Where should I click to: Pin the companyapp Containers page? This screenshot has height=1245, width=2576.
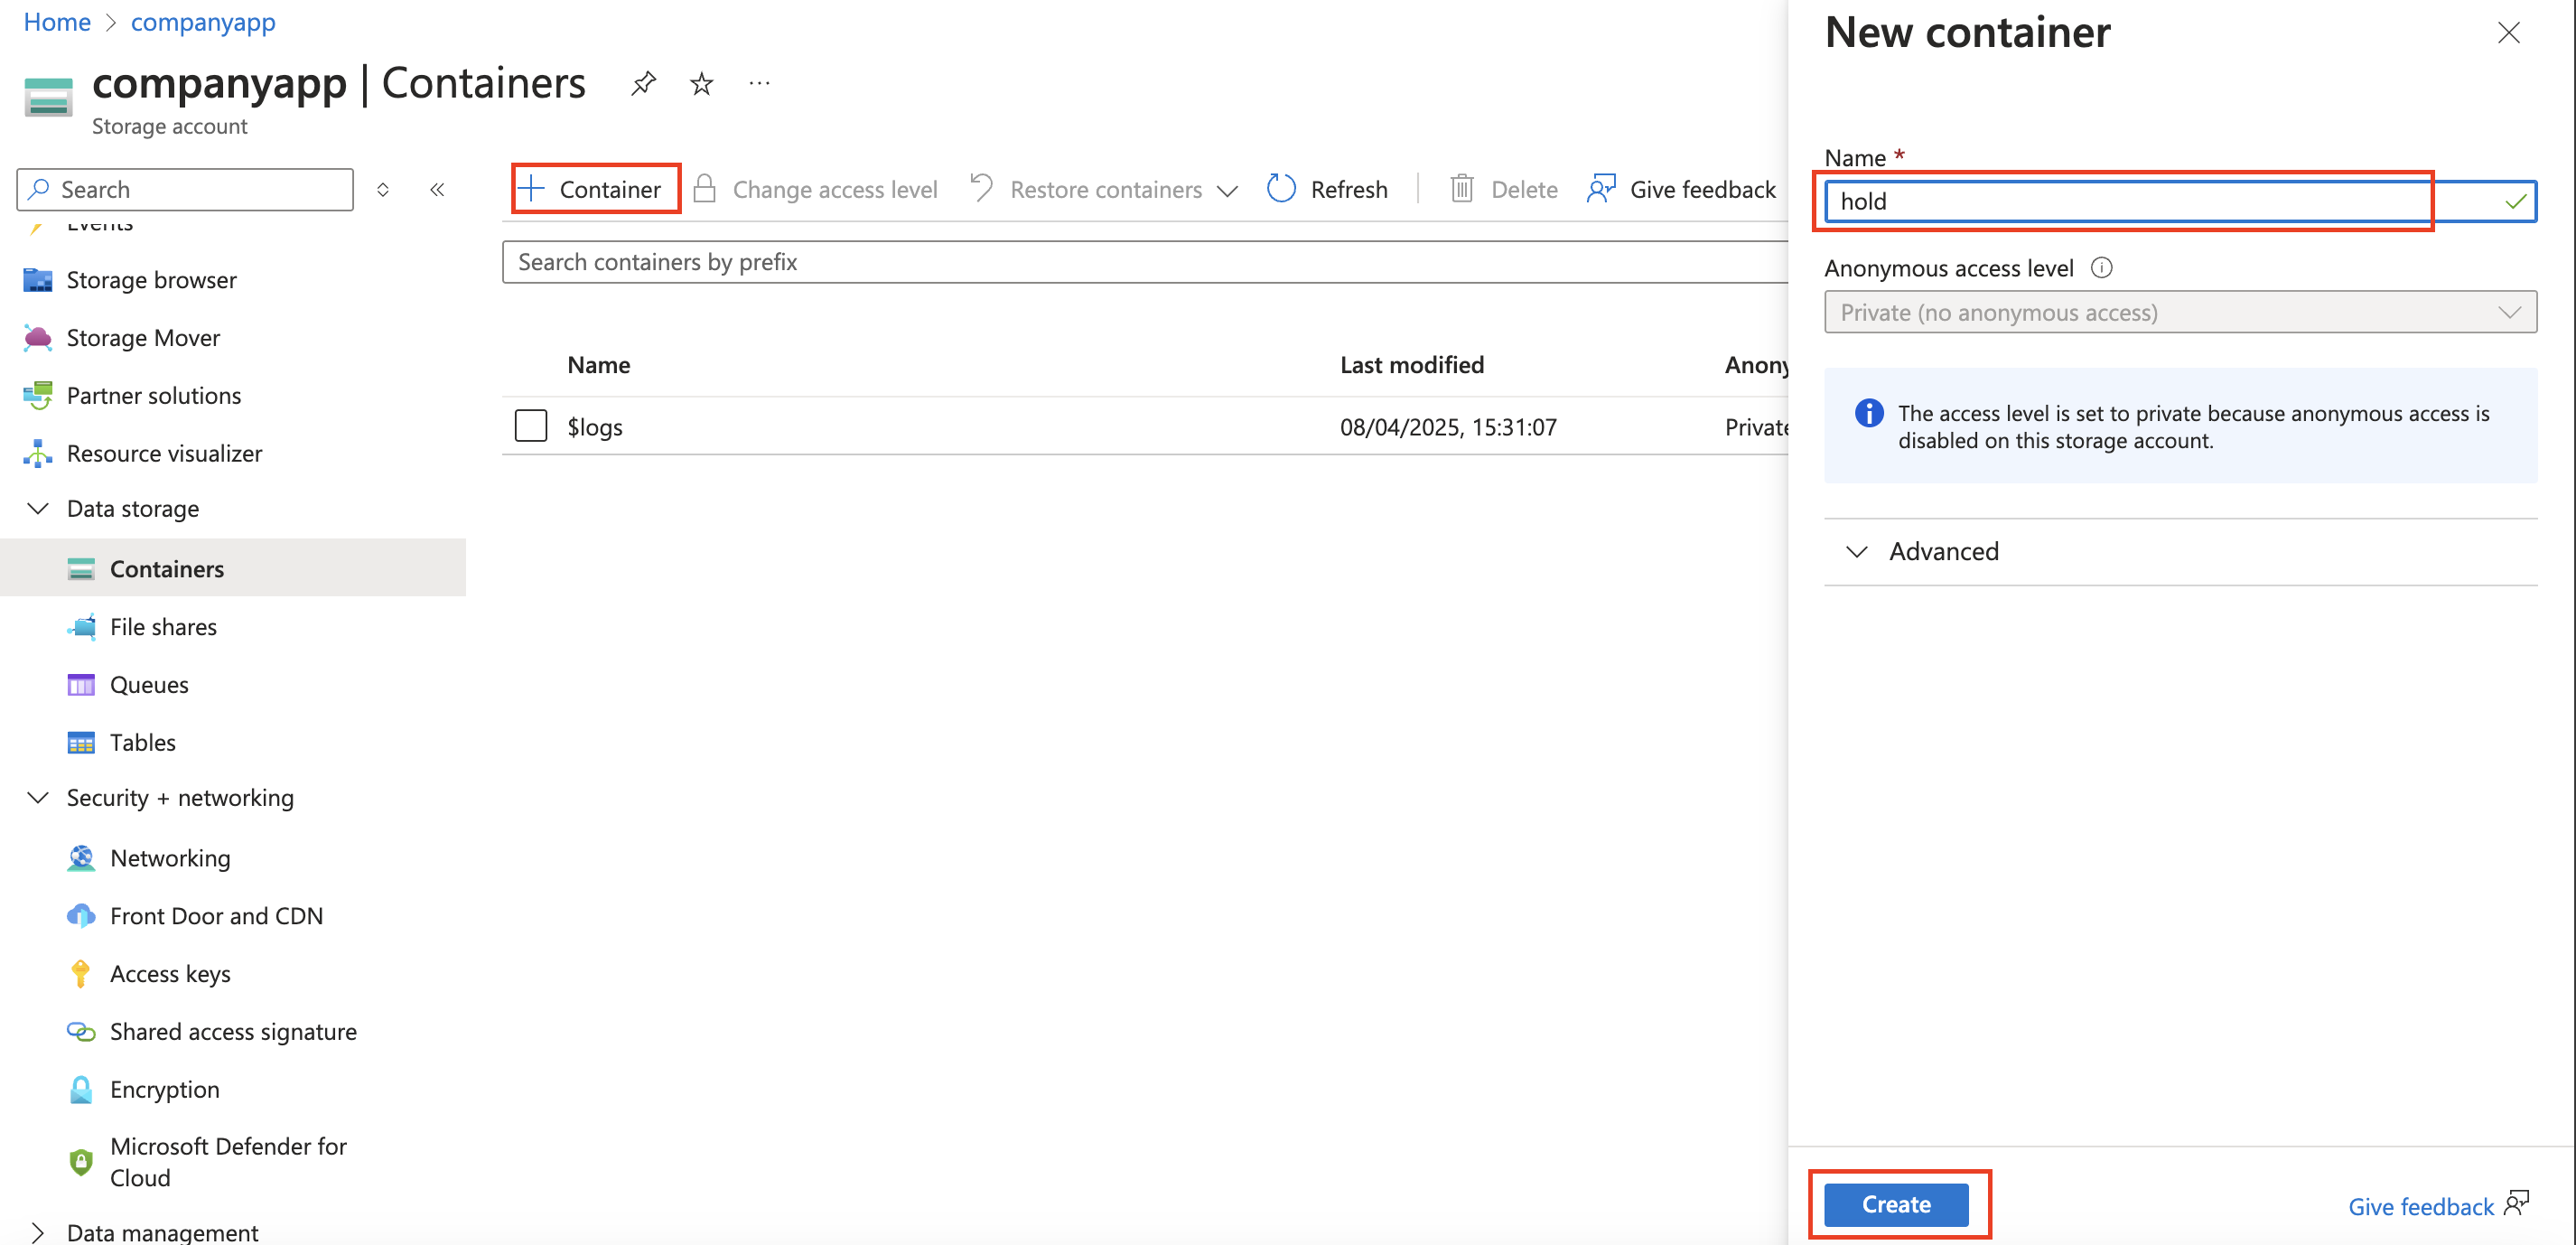click(x=644, y=83)
